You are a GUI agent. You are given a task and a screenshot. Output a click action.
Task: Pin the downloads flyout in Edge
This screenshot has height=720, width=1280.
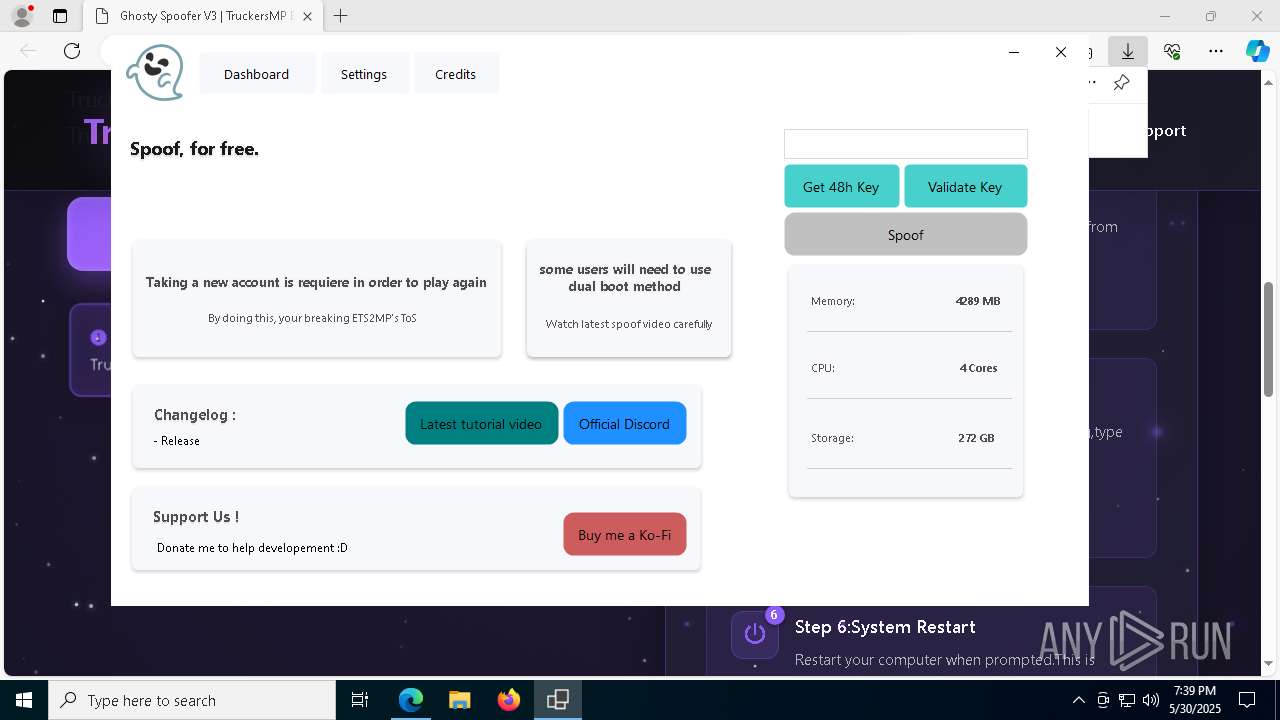(1122, 83)
